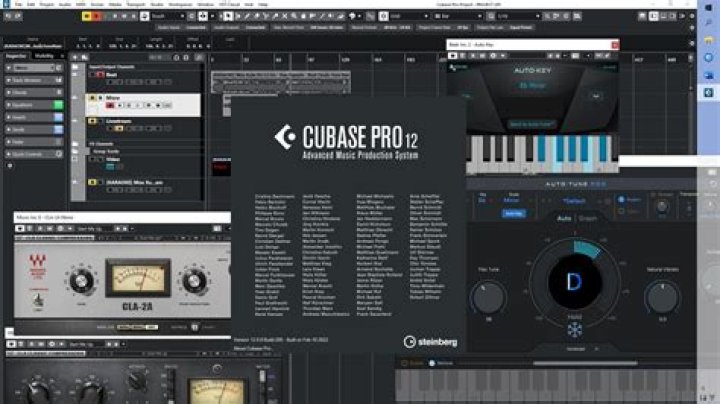This screenshot has height=404, width=720.
Task: Click the Gain knob on CLA-2A
Action: tap(81, 281)
